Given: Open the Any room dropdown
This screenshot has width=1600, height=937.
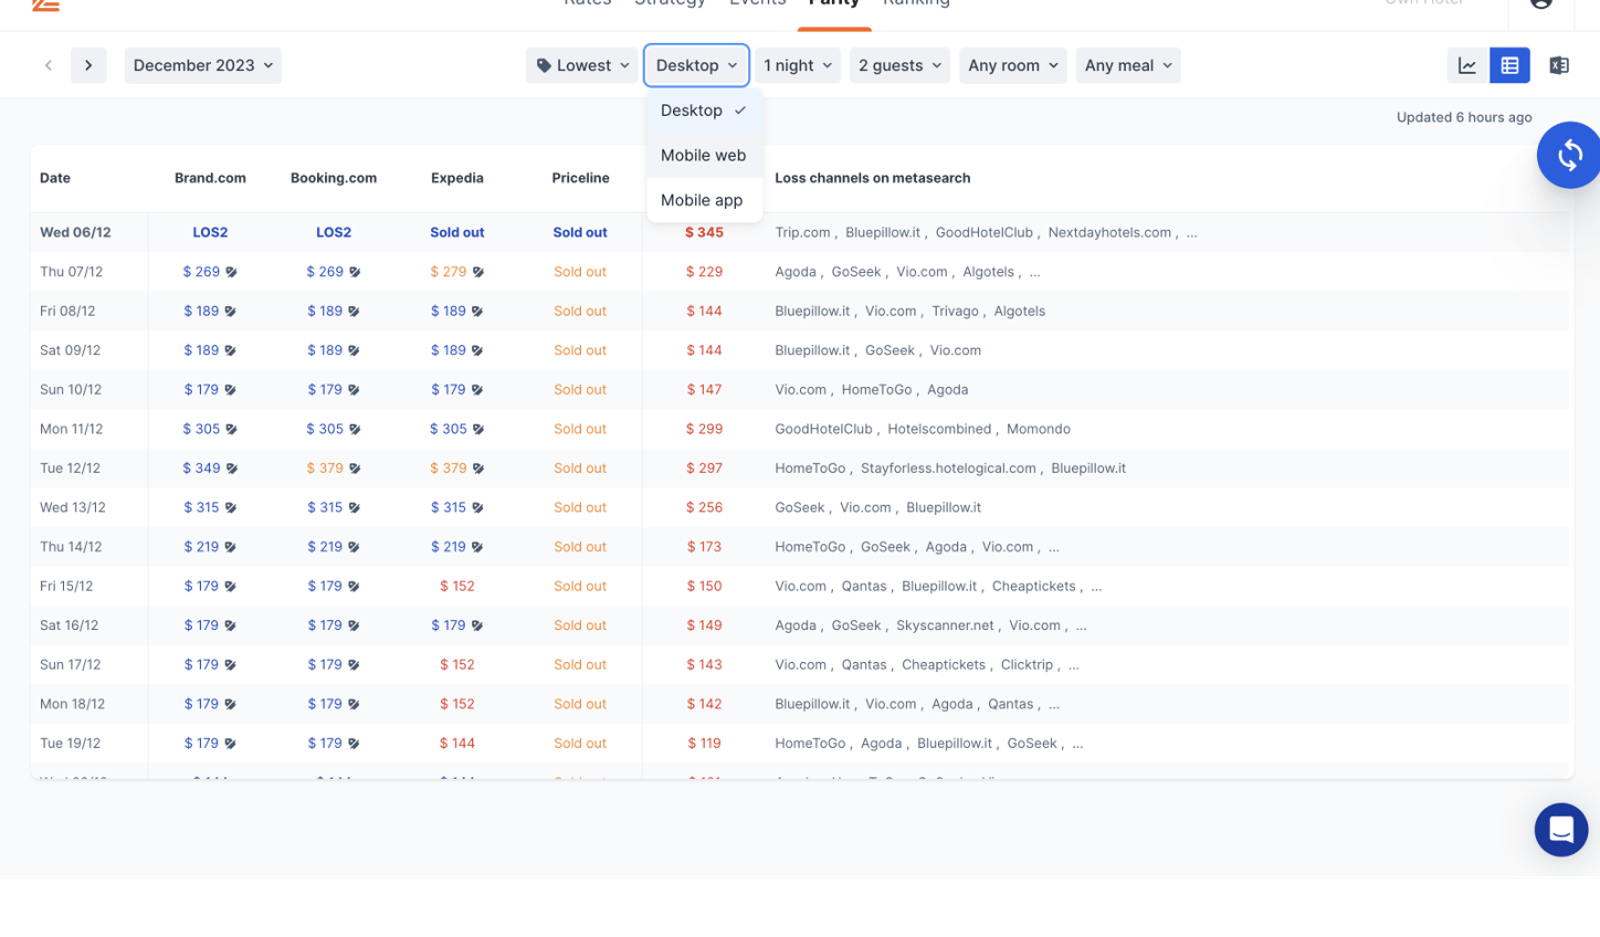Looking at the screenshot, I should click(x=1013, y=66).
